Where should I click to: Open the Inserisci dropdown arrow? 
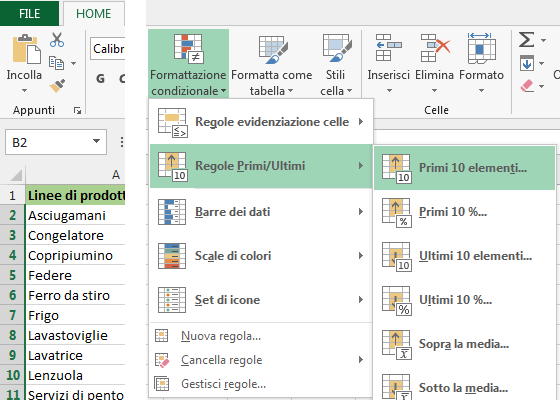coord(389,90)
